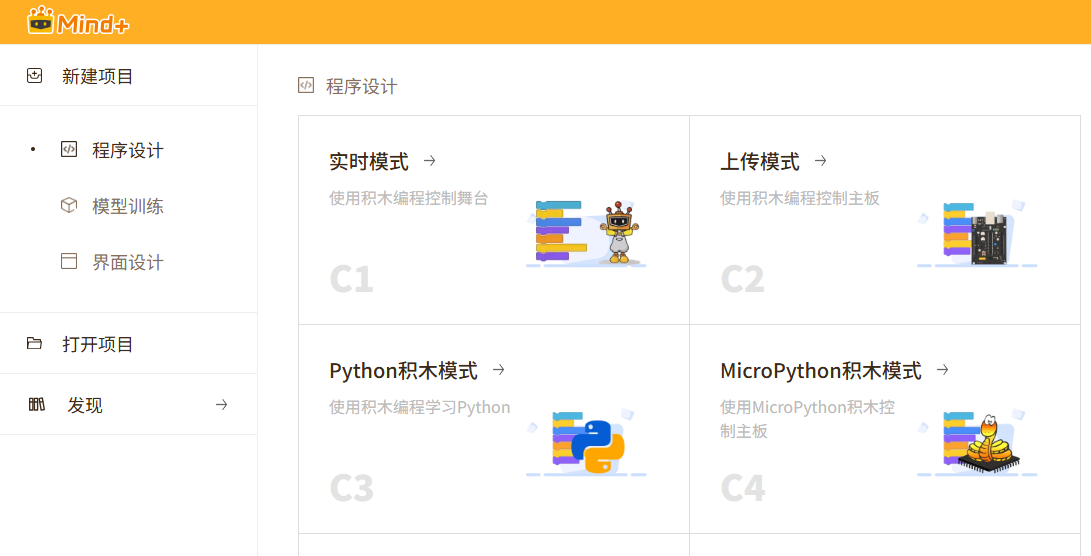
Task: Click the Mind+ logo in header
Action: tap(78, 21)
